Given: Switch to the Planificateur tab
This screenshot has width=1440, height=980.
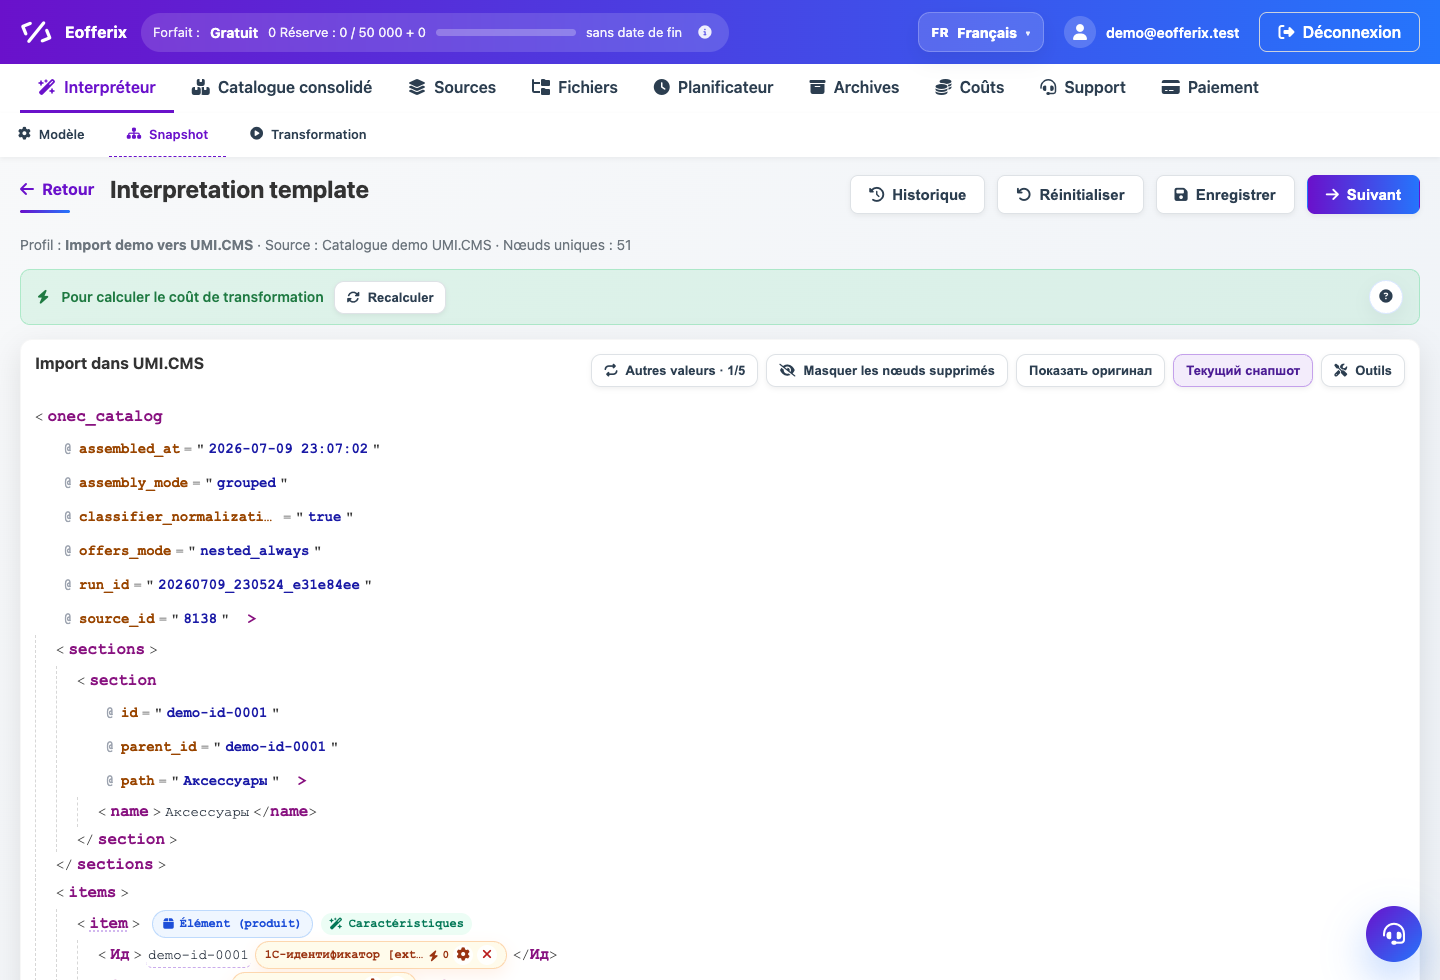Looking at the screenshot, I should [x=714, y=87].
